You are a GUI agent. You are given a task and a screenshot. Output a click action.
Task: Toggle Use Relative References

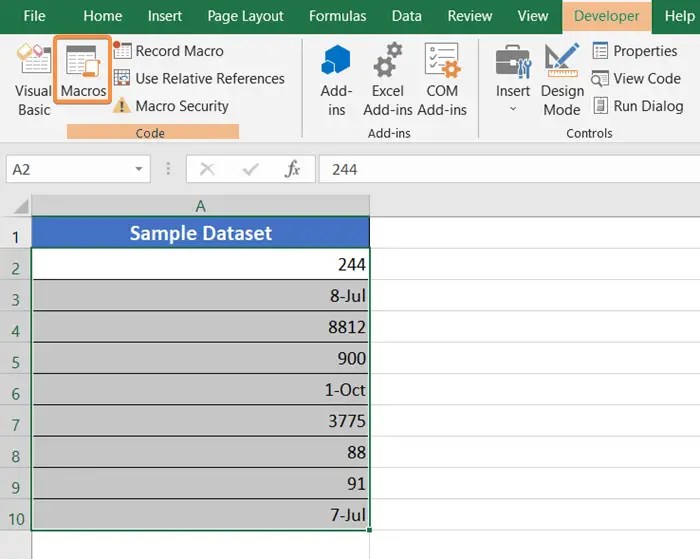coord(199,79)
